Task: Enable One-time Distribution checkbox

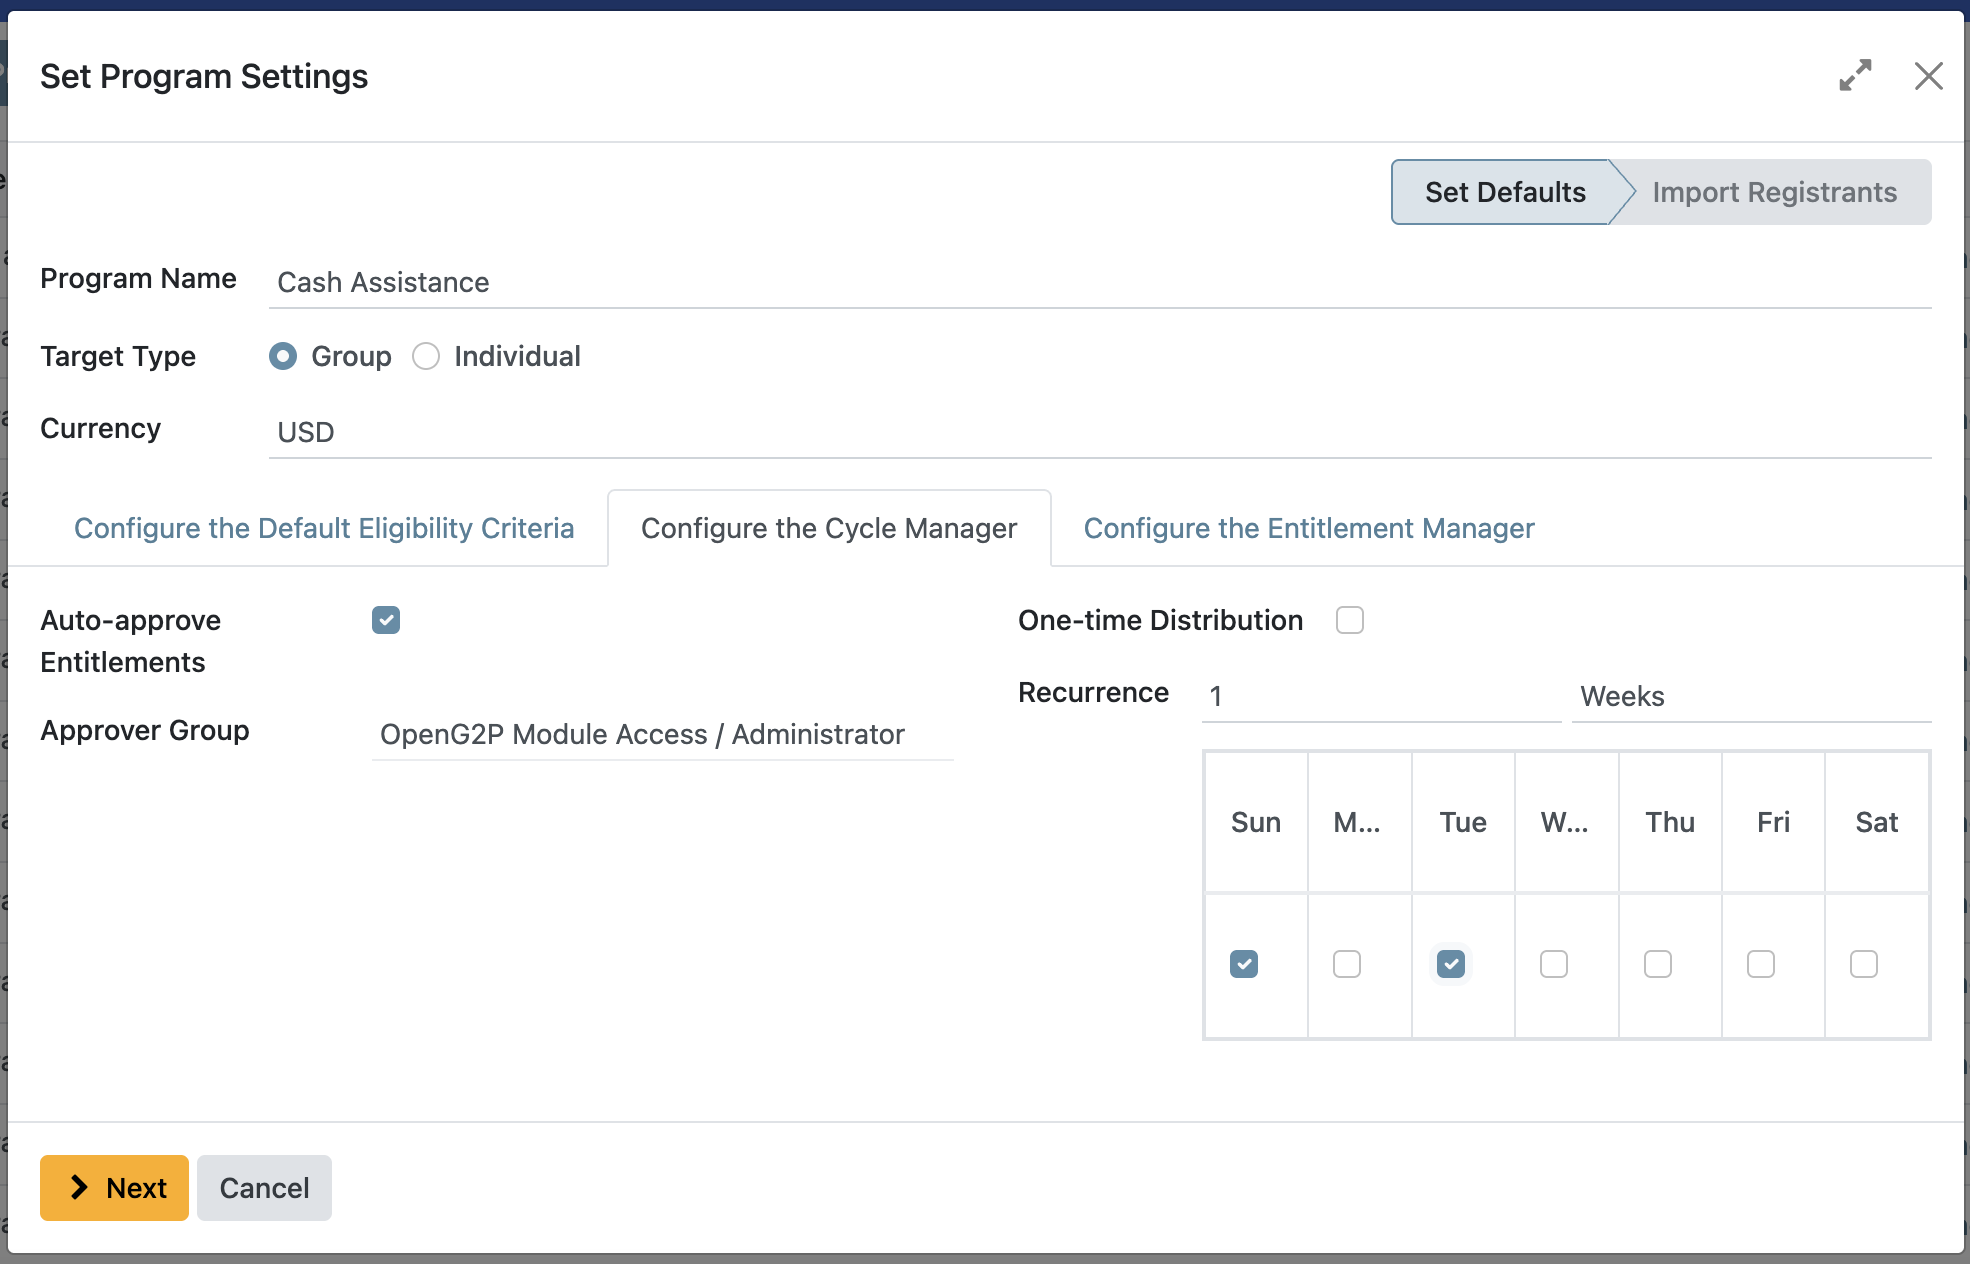Action: click(x=1349, y=620)
